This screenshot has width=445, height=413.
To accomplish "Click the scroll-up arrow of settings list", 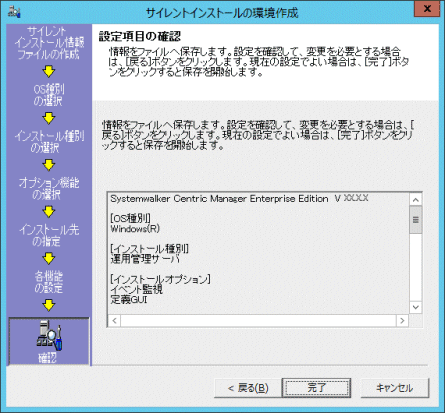I will point(415,200).
